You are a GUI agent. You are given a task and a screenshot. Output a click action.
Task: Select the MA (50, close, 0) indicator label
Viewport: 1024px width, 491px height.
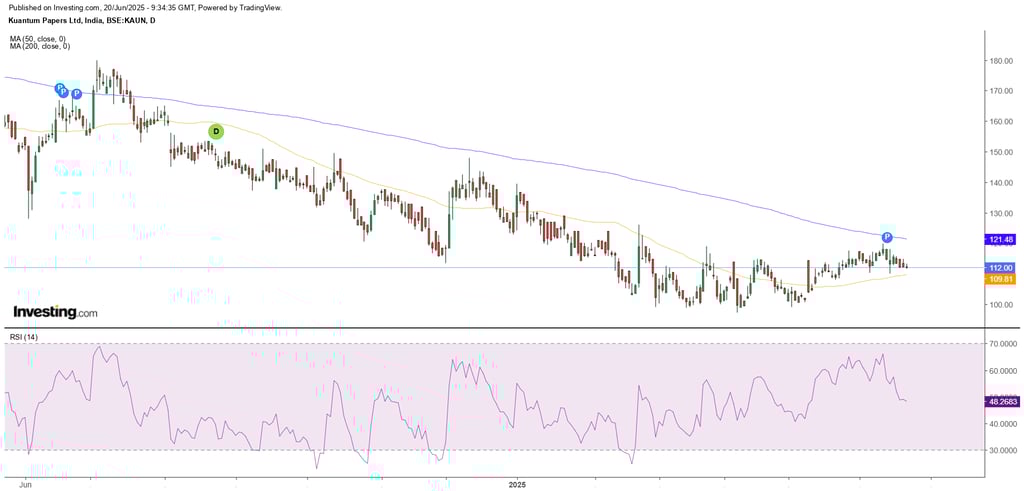click(x=40, y=39)
